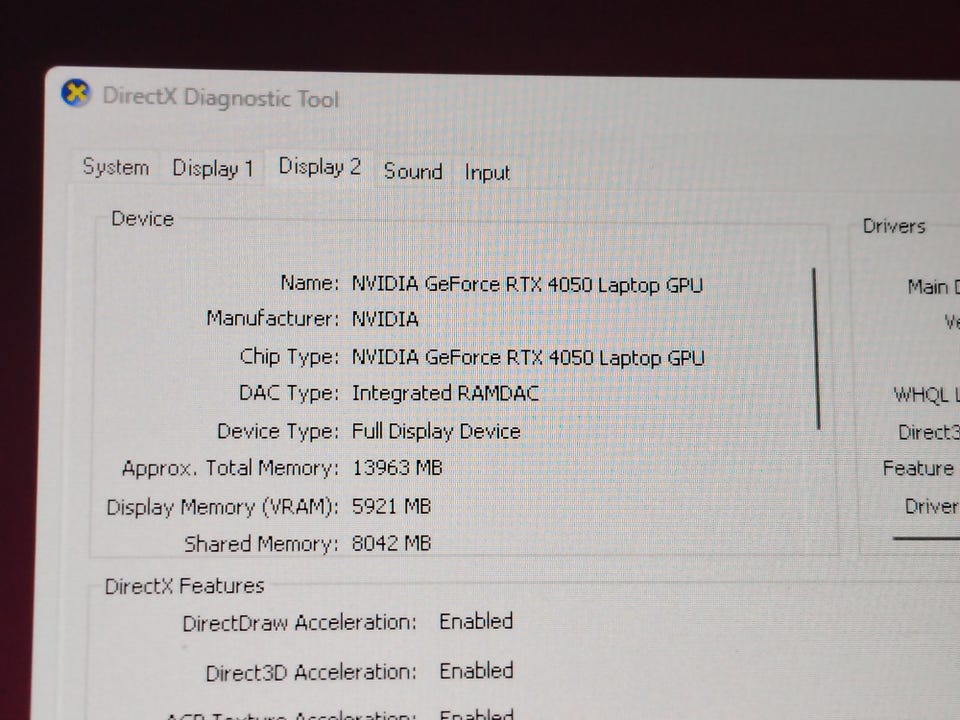
Task: Click the DirectDraw Acceleration Enabled value
Action: [x=476, y=621]
